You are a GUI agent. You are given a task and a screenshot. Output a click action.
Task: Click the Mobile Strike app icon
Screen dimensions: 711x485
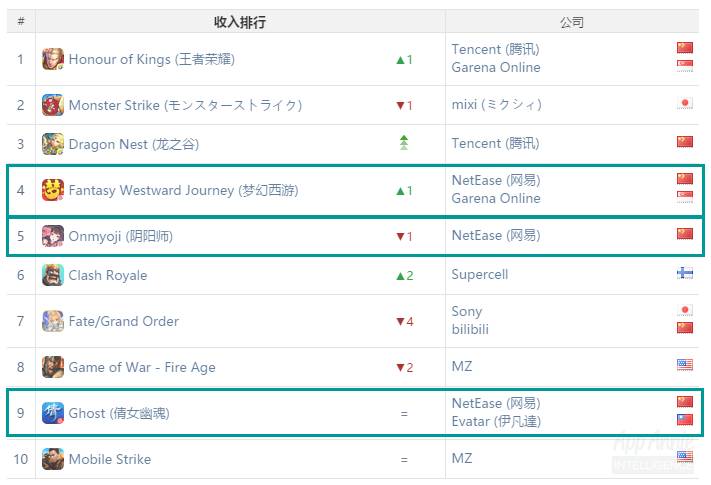tap(53, 459)
